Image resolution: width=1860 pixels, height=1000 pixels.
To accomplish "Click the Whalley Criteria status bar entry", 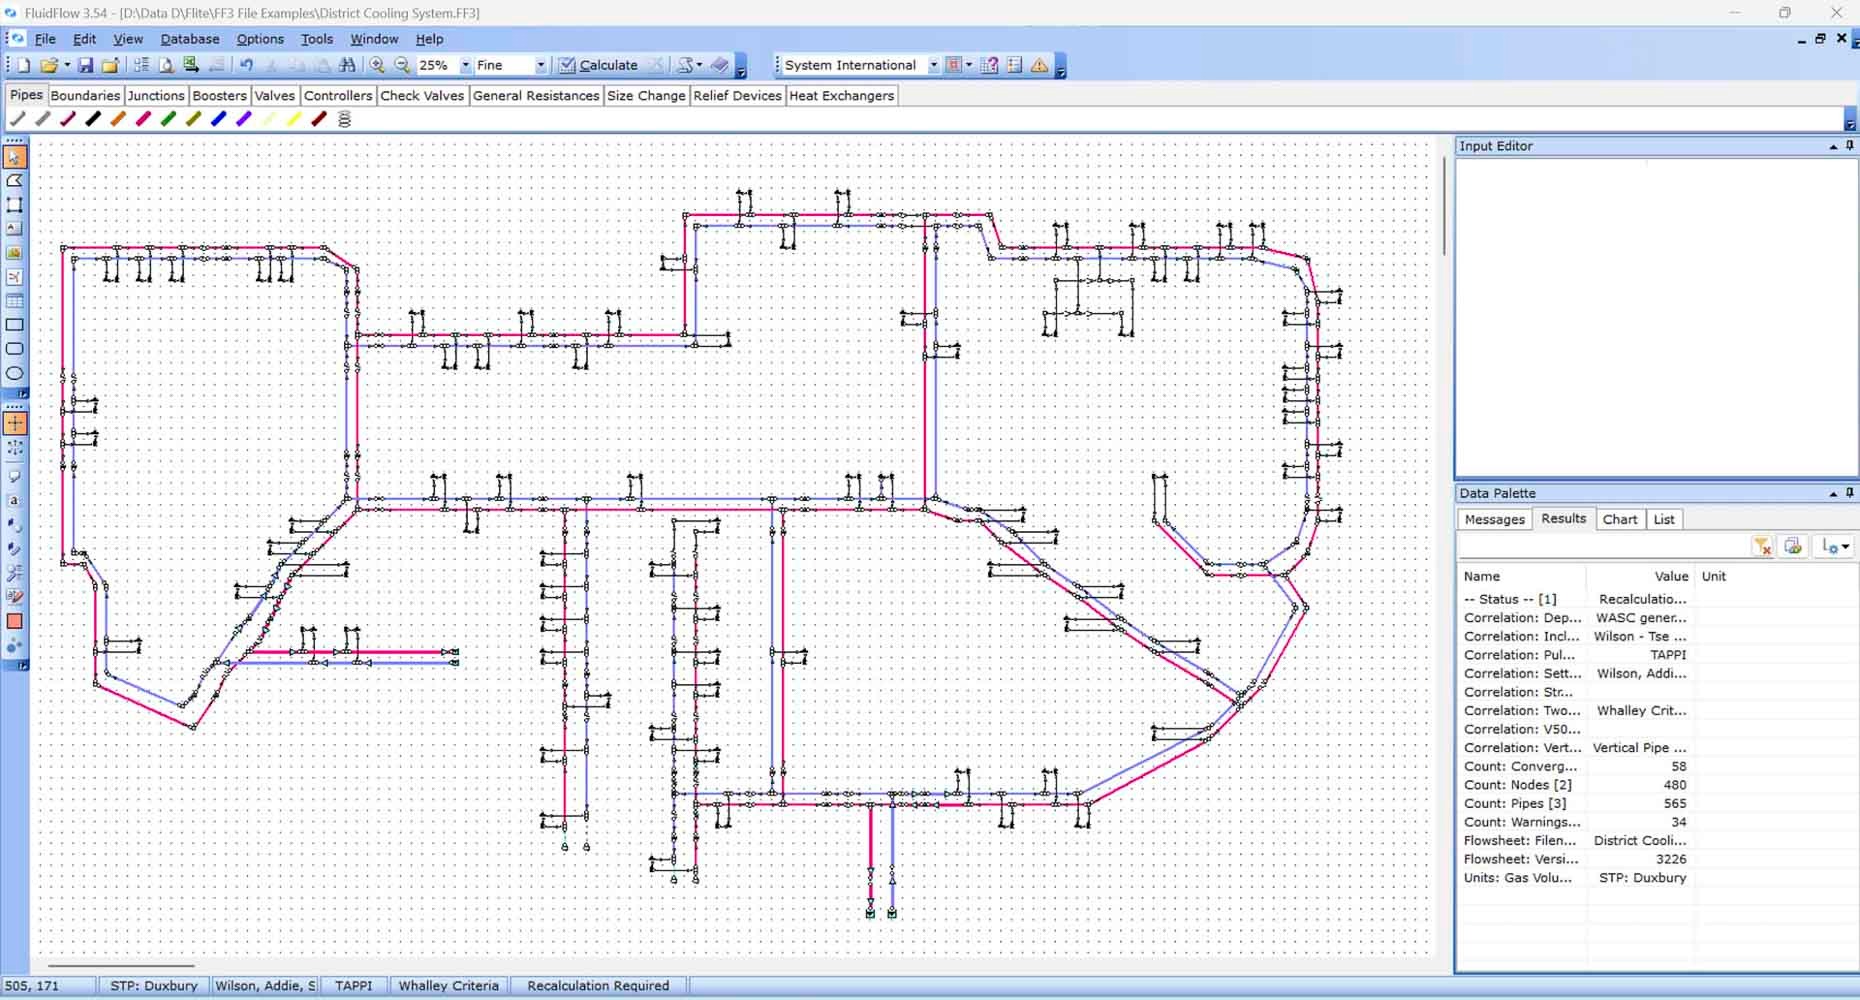I will (x=448, y=985).
